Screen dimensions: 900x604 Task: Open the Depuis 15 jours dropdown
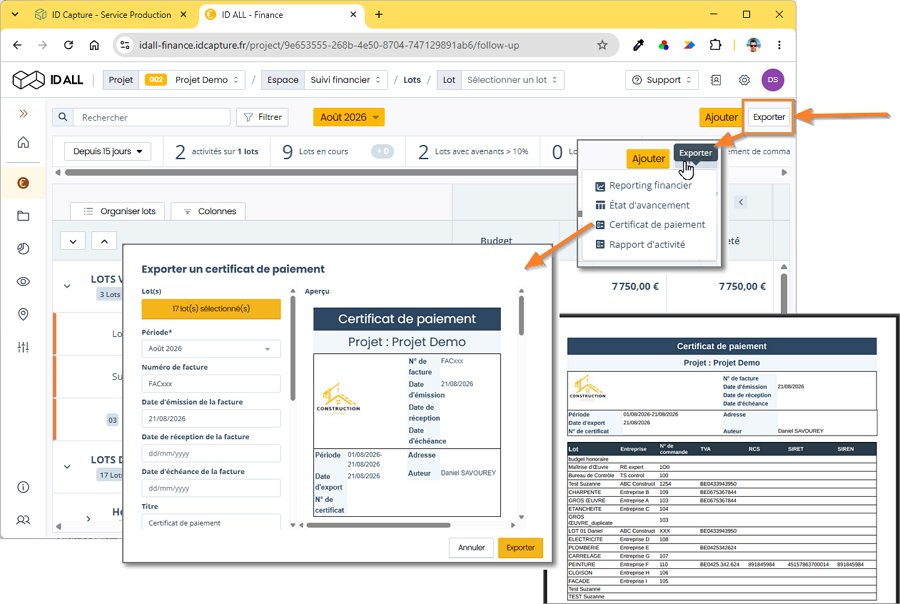coord(107,152)
